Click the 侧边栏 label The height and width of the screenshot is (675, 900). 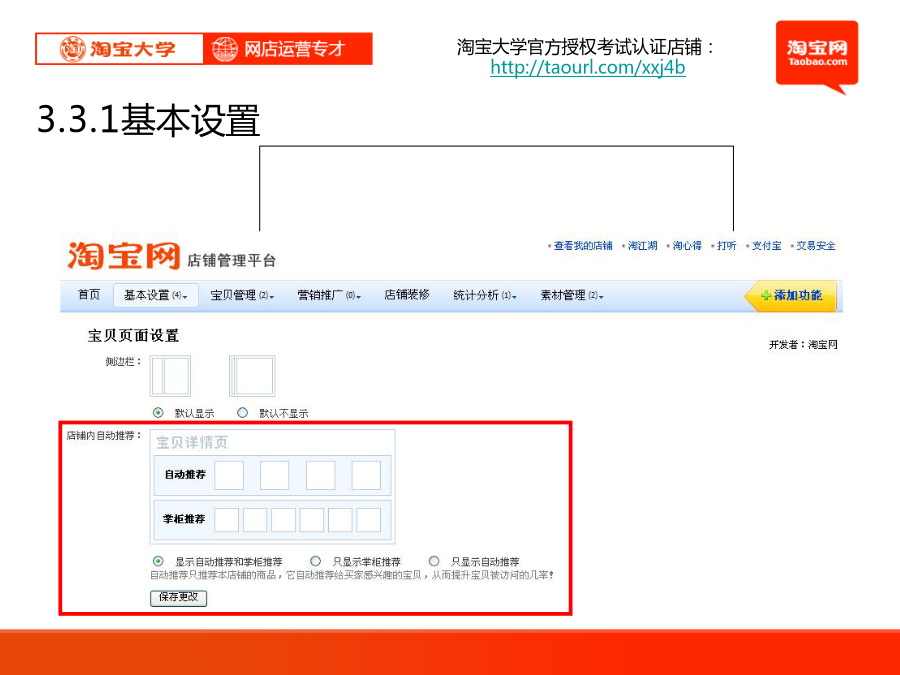tap(123, 362)
